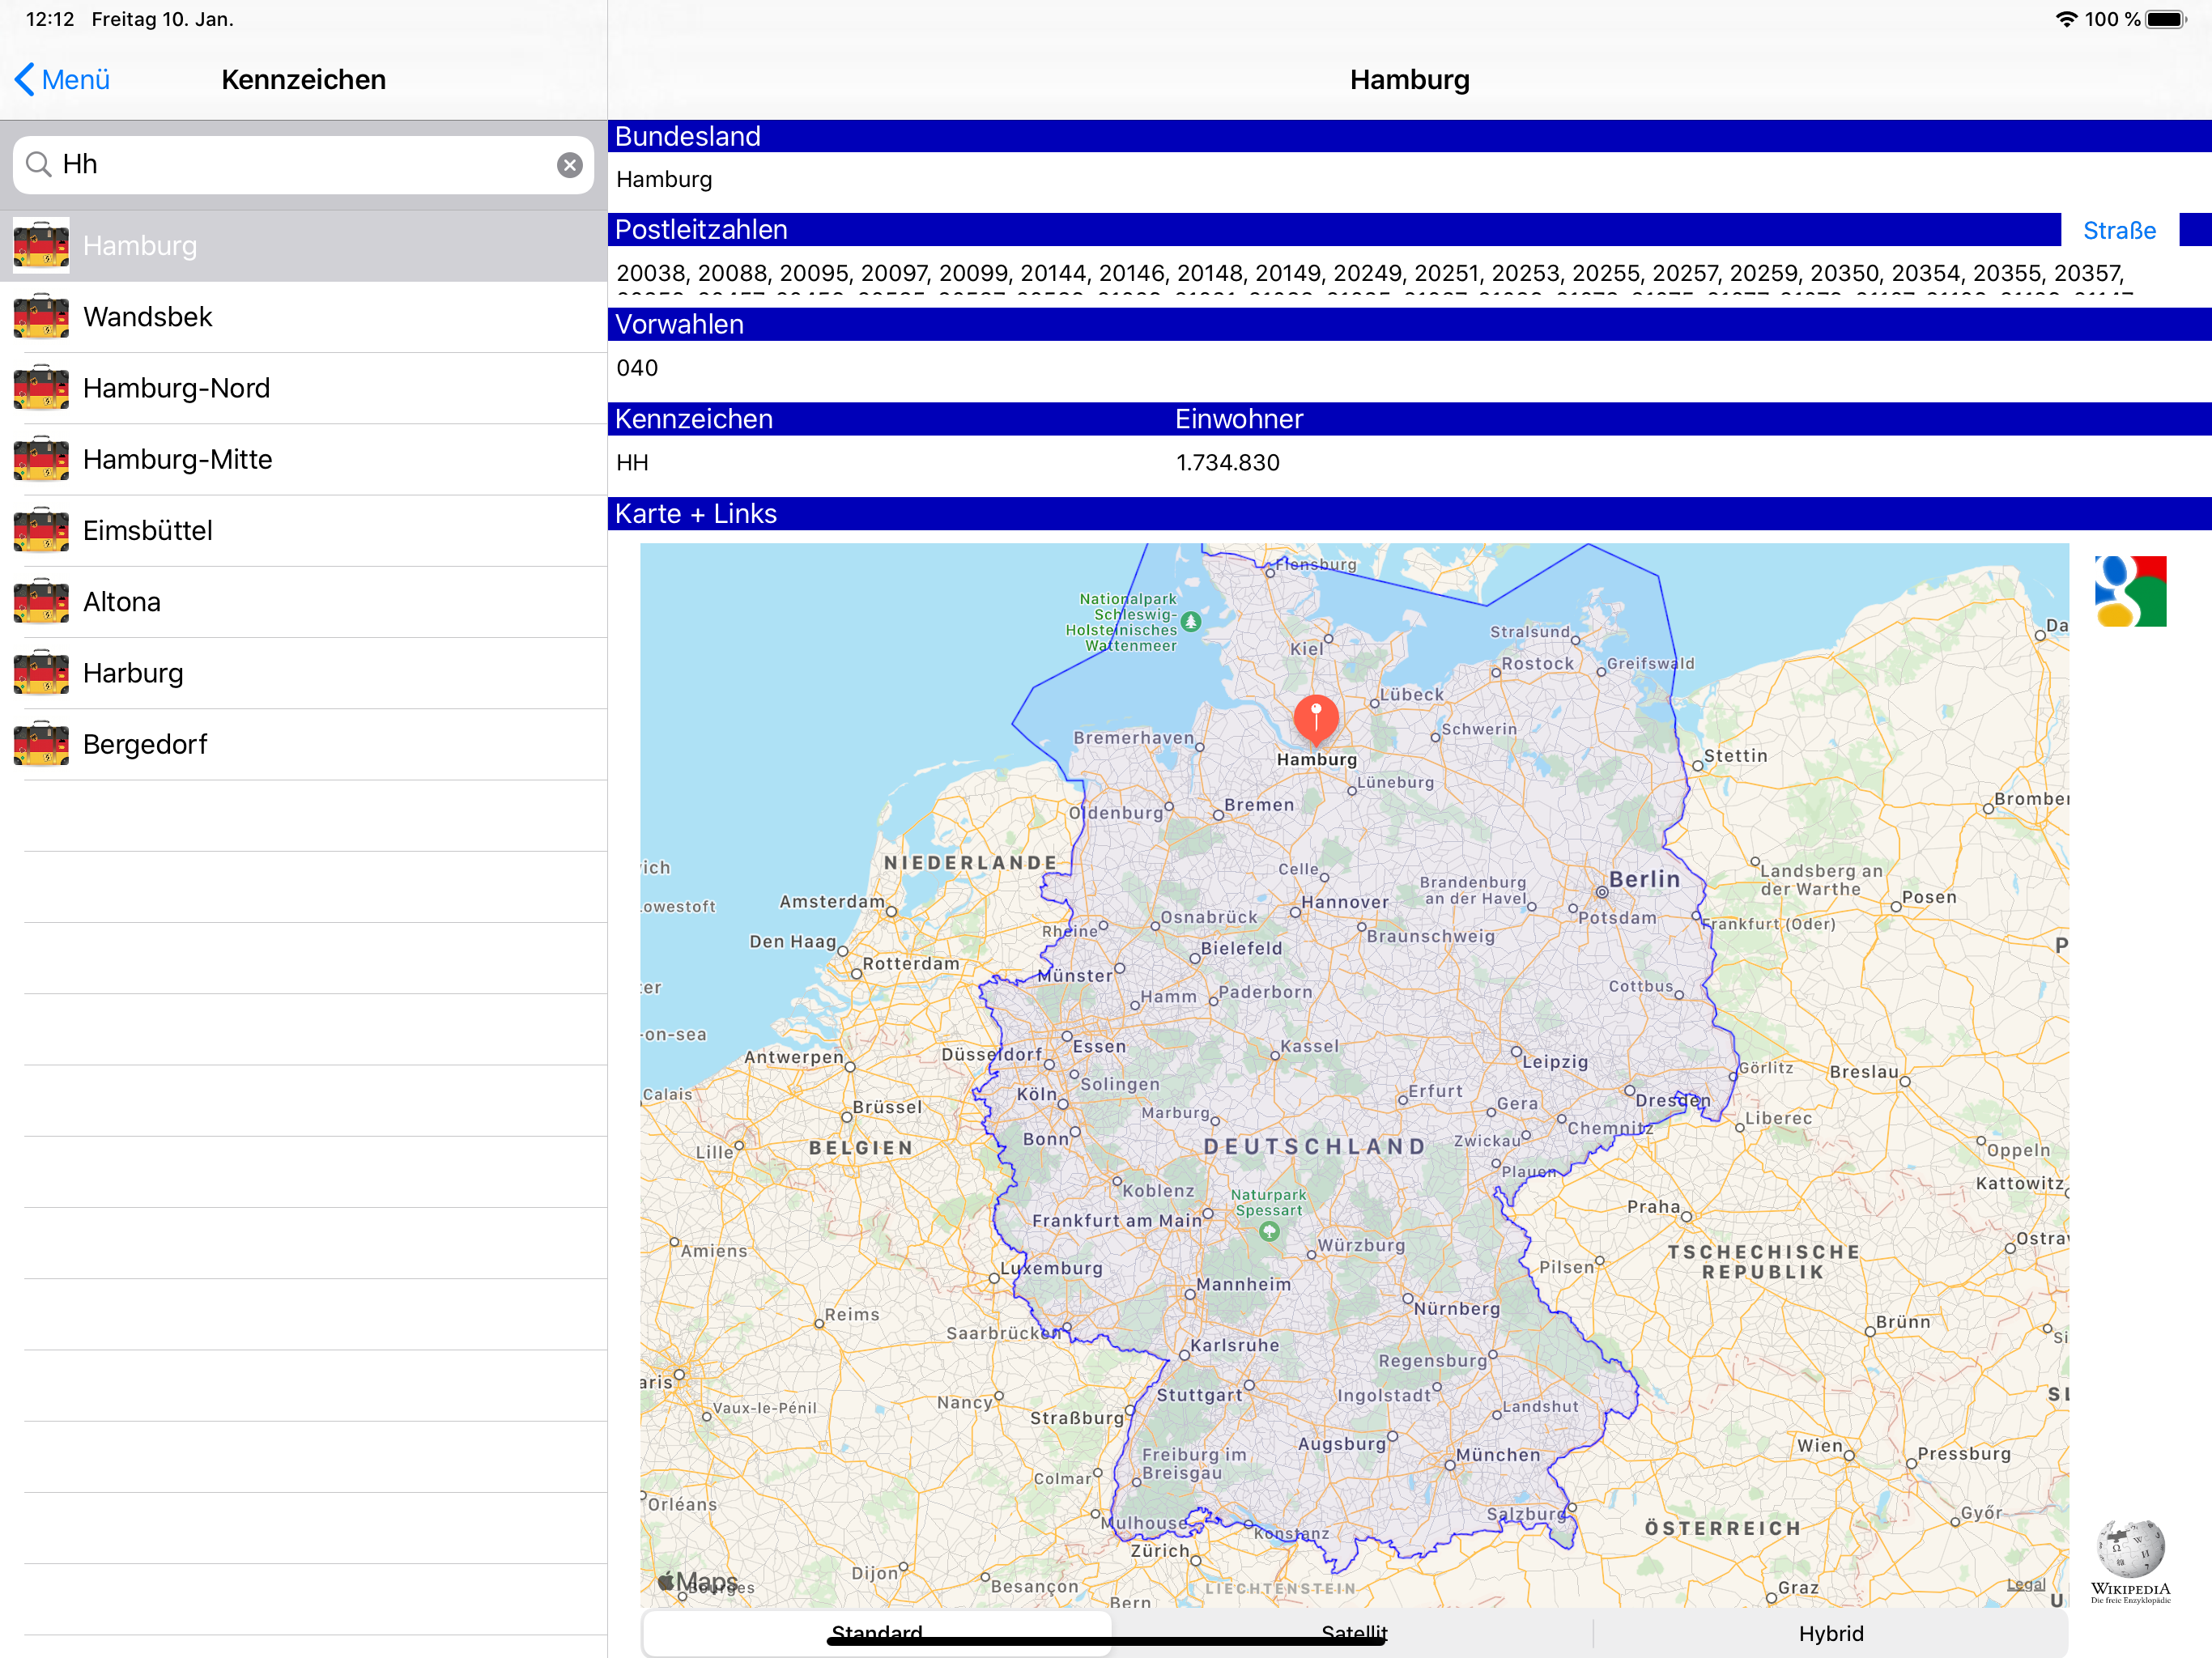The height and width of the screenshot is (1658, 2212).
Task: Tap the Vorwahl value 040
Action: [x=637, y=368]
